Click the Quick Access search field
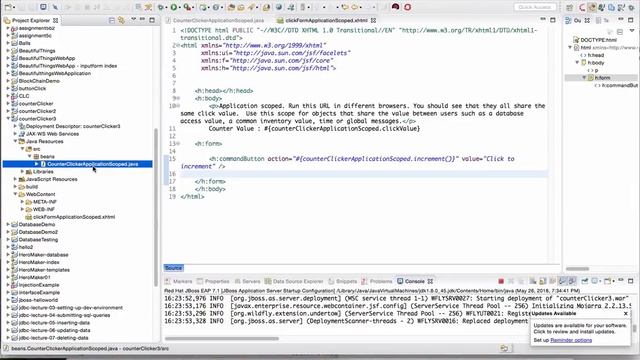640x360 pixels. (x=535, y=7)
